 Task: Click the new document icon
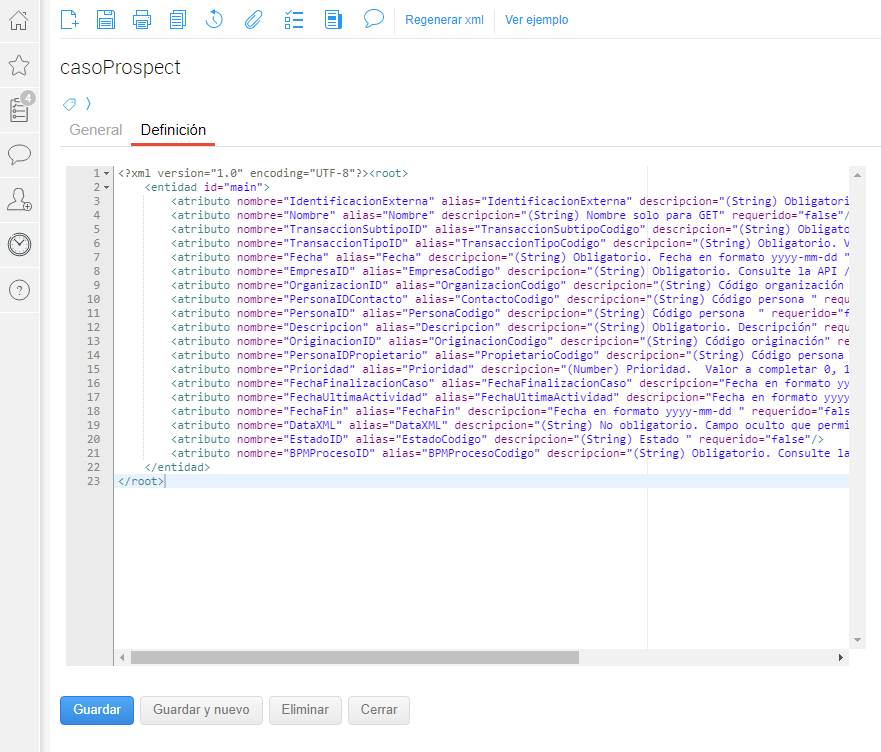click(70, 19)
